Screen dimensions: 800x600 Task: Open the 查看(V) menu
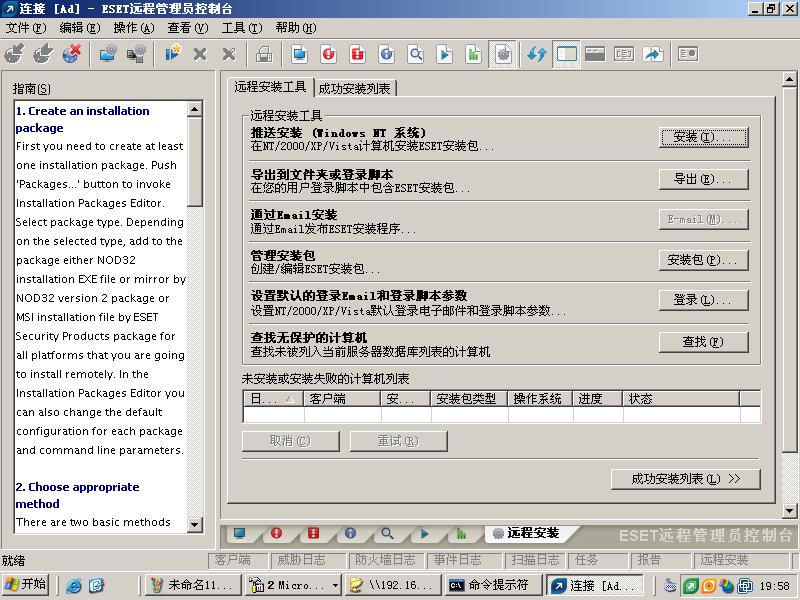pos(187,28)
